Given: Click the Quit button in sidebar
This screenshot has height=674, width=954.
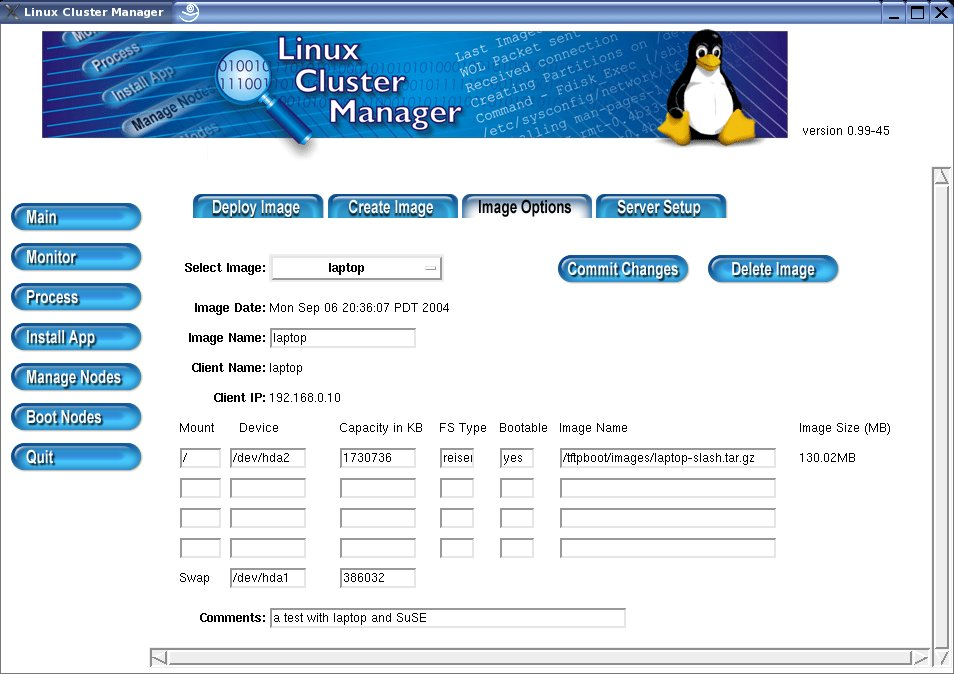Looking at the screenshot, I should [75, 457].
